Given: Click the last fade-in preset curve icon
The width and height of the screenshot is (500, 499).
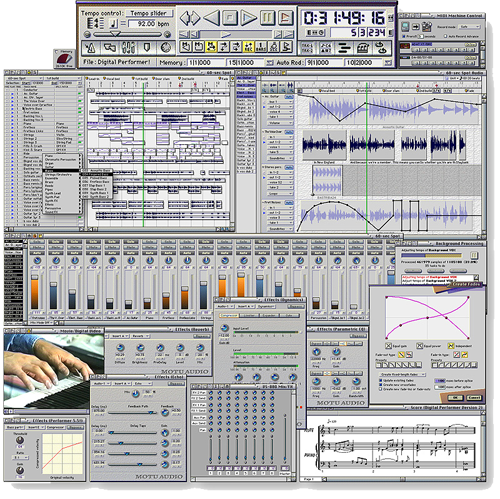Looking at the screenshot, I should pyautogui.click(x=474, y=365).
